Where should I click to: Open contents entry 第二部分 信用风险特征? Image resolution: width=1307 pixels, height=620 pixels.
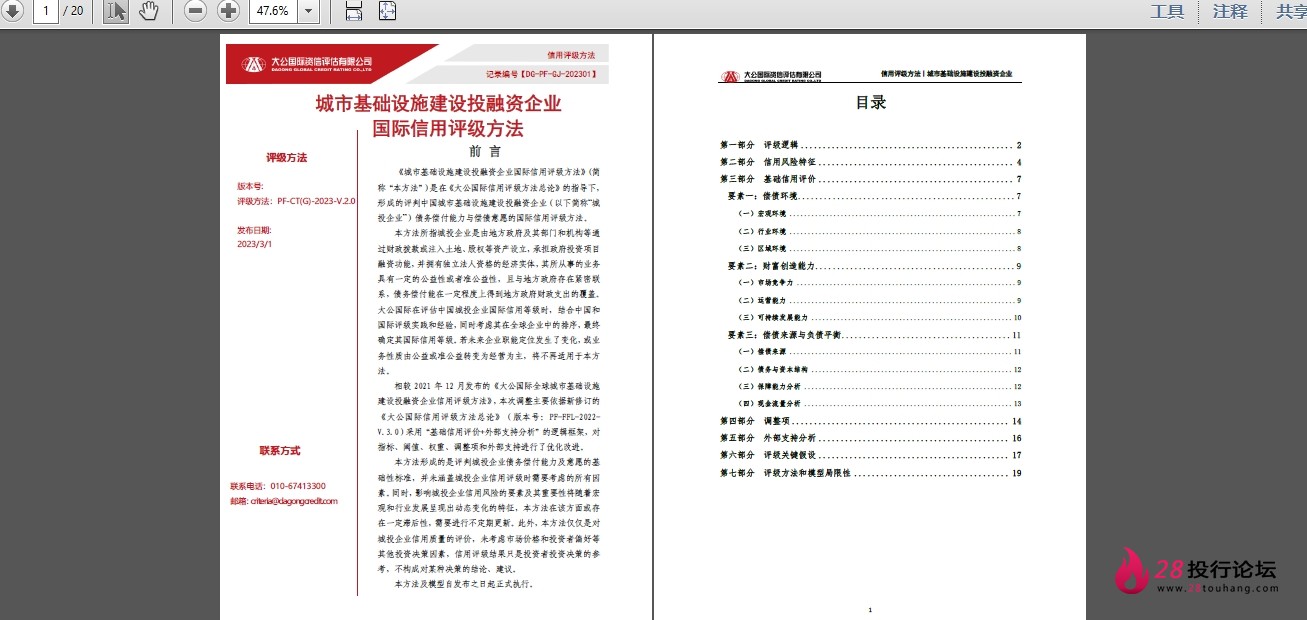[870, 162]
